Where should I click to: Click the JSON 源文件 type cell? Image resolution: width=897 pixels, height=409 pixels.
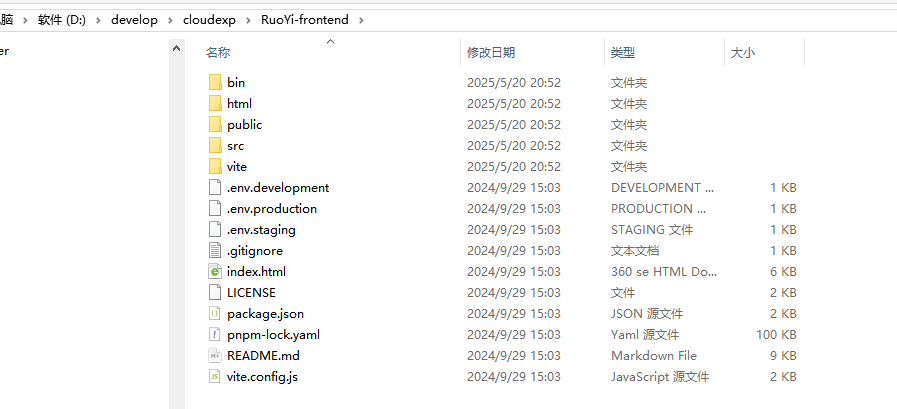646,314
